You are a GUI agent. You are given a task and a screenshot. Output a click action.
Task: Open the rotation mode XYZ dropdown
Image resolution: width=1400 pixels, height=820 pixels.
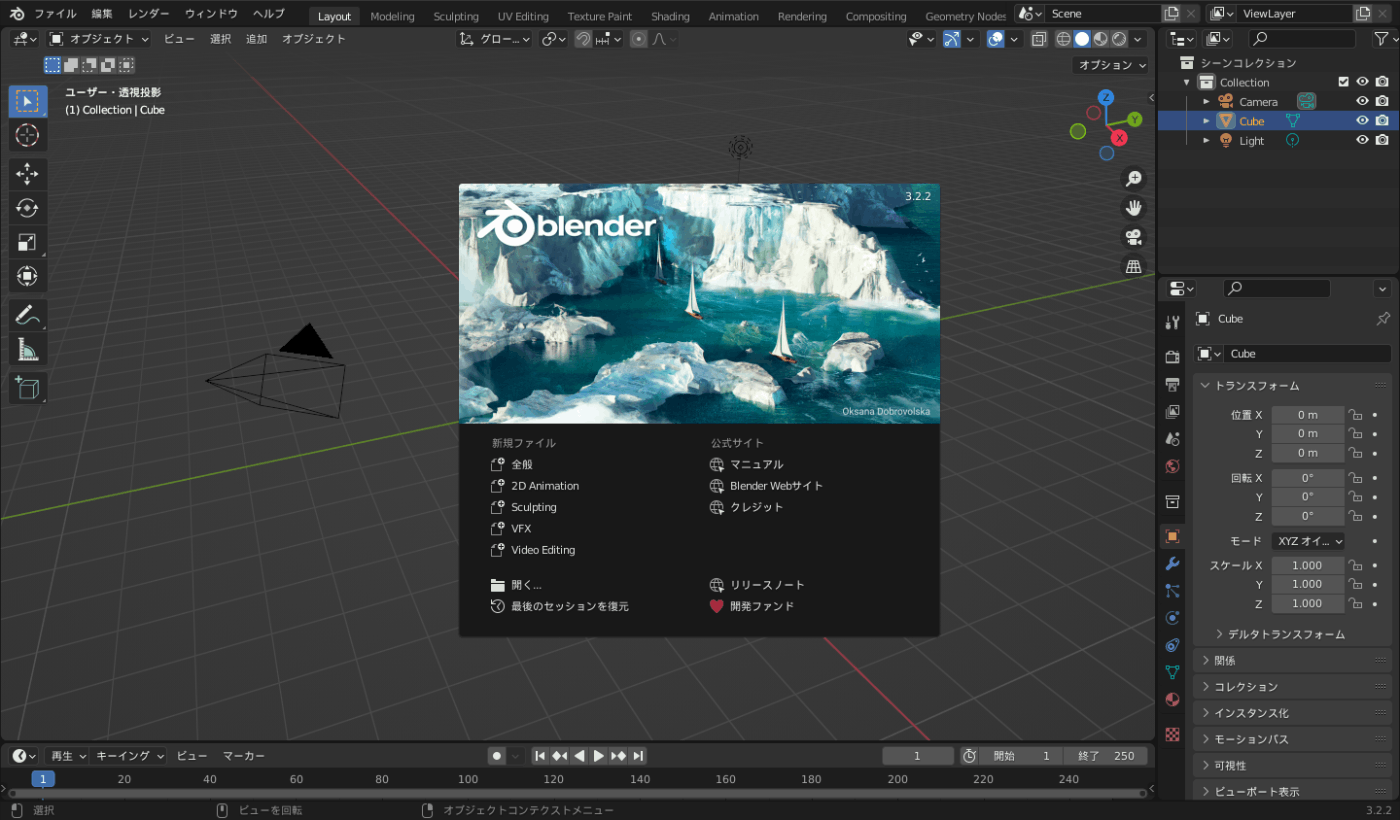click(x=1308, y=541)
